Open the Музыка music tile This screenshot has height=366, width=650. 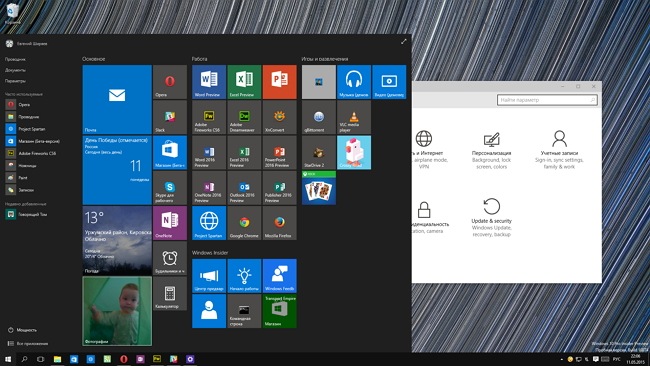pos(354,82)
